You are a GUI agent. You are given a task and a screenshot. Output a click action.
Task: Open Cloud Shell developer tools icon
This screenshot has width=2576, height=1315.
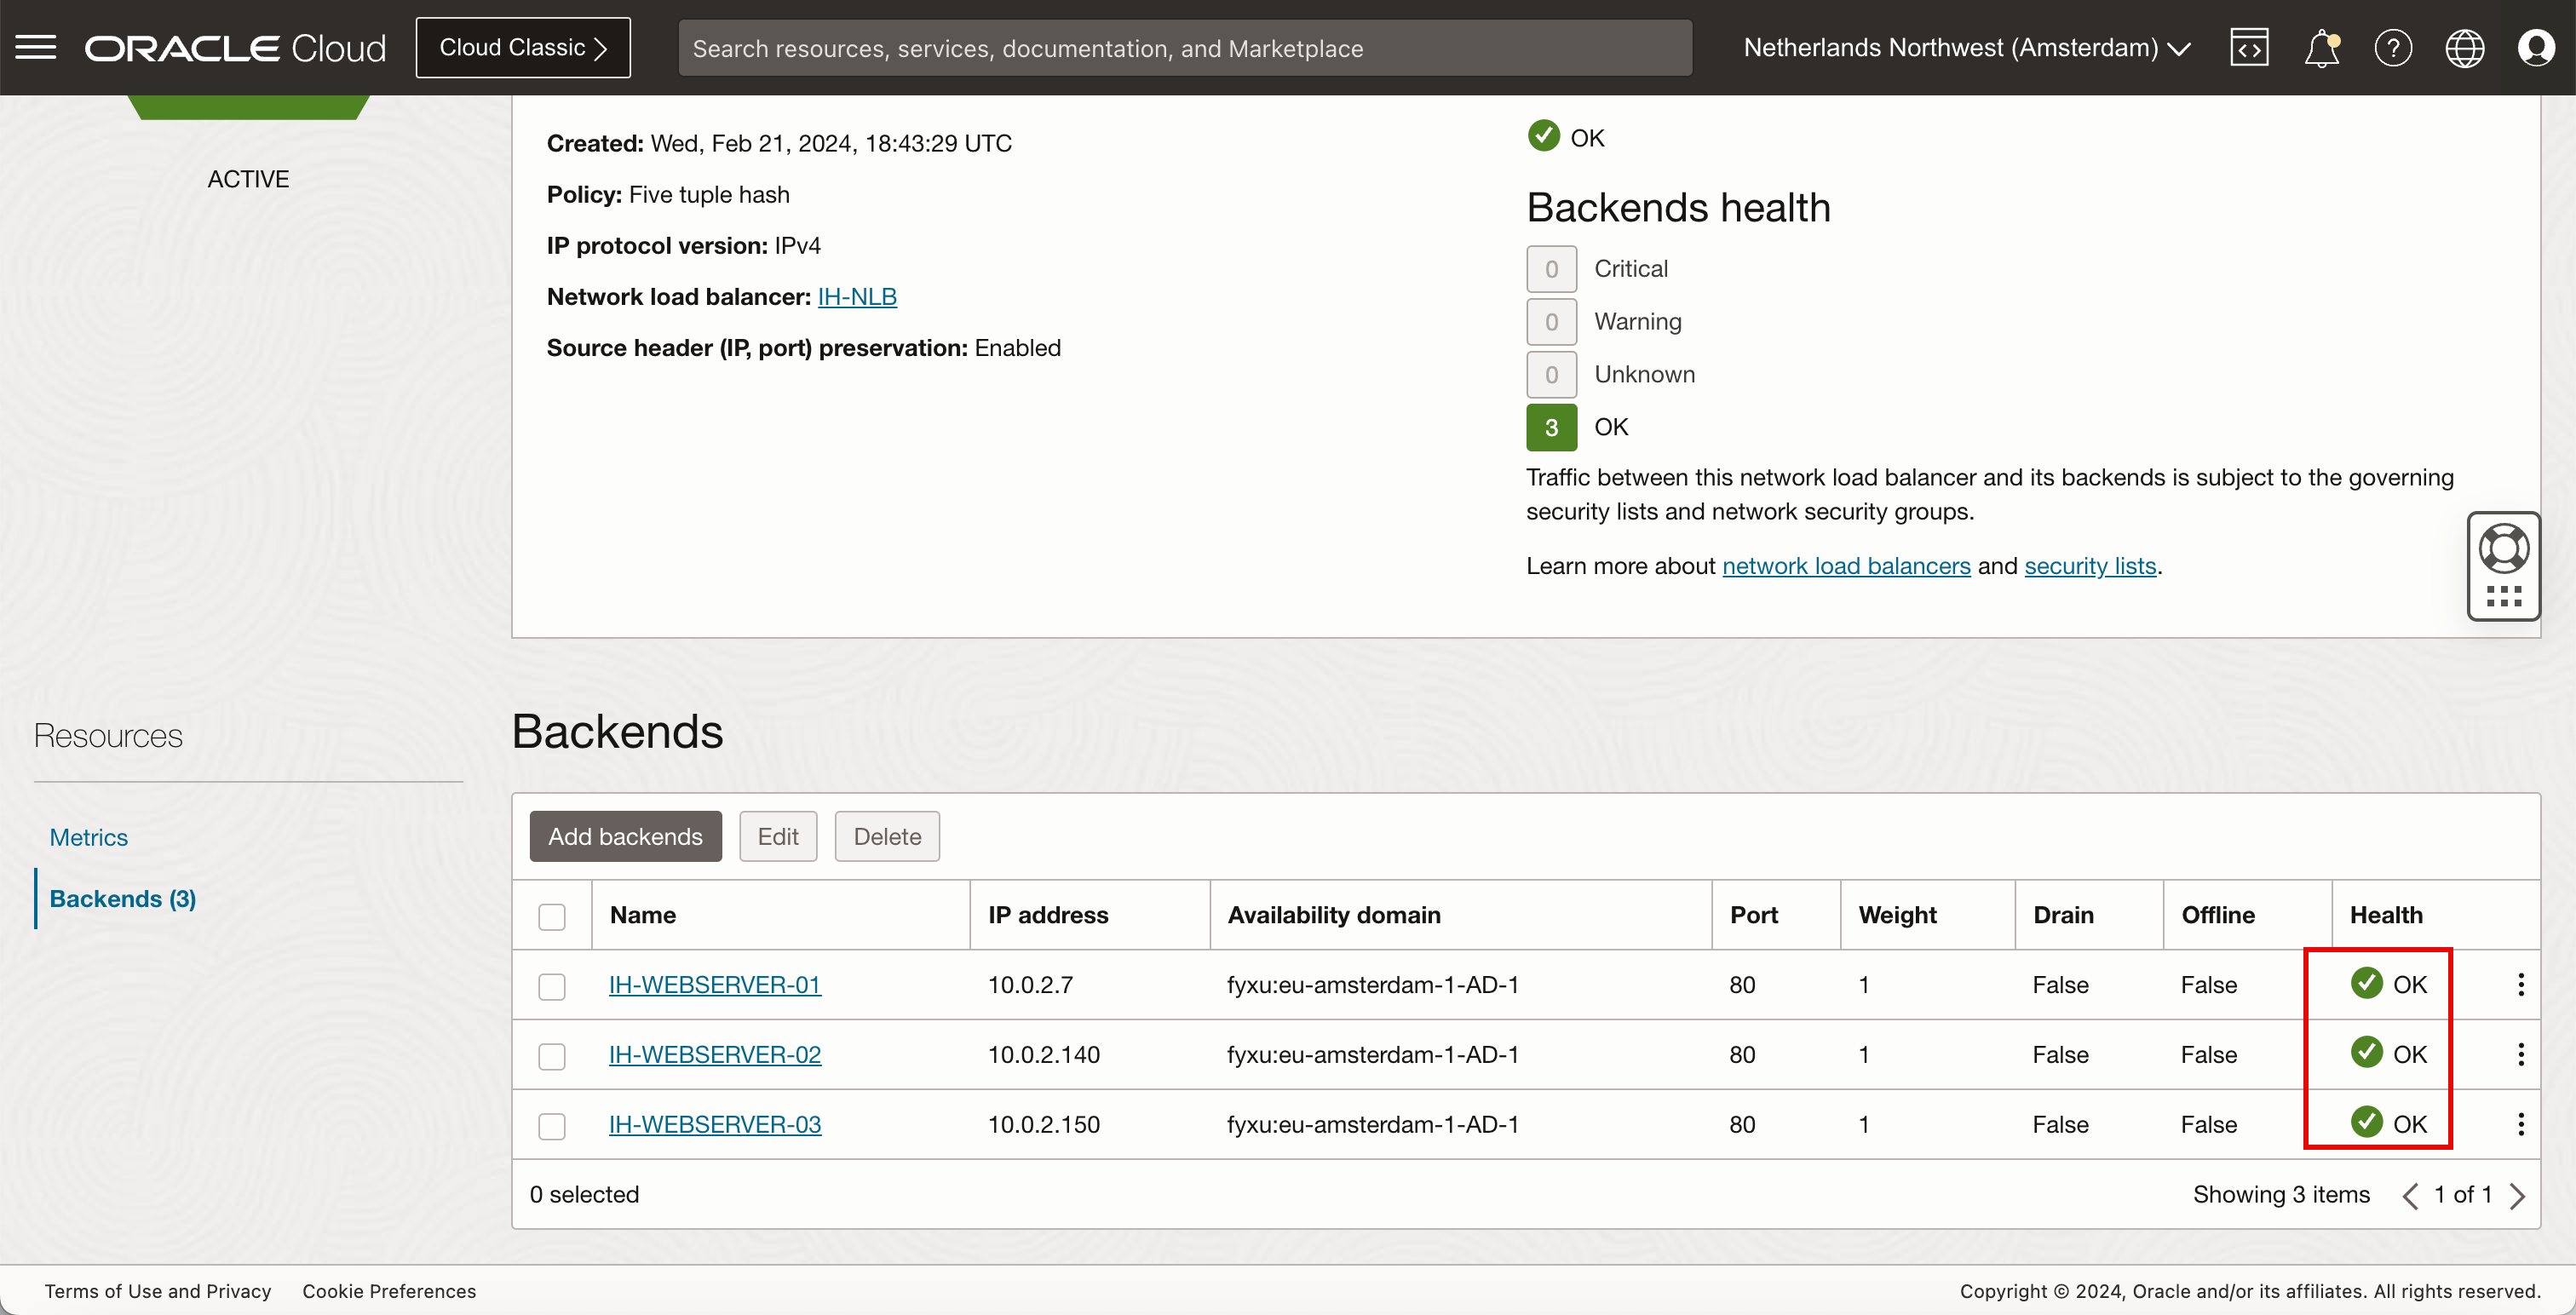[x=2249, y=47]
